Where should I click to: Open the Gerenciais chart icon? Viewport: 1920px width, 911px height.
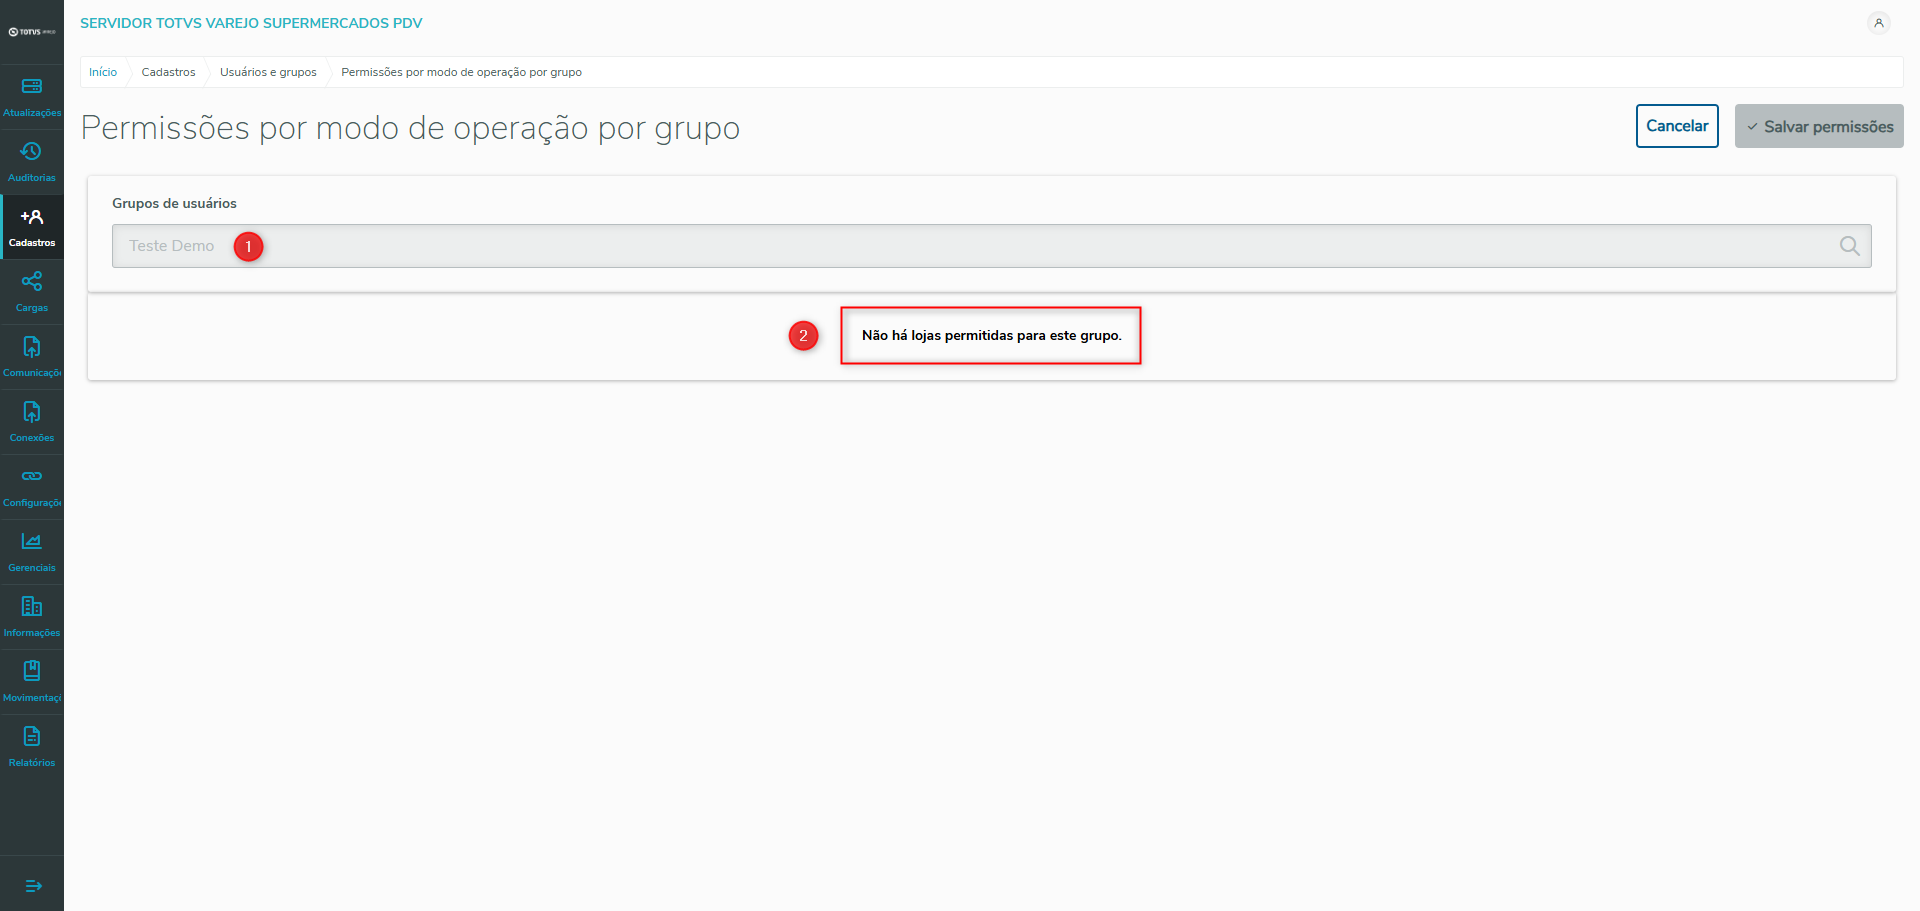32,542
